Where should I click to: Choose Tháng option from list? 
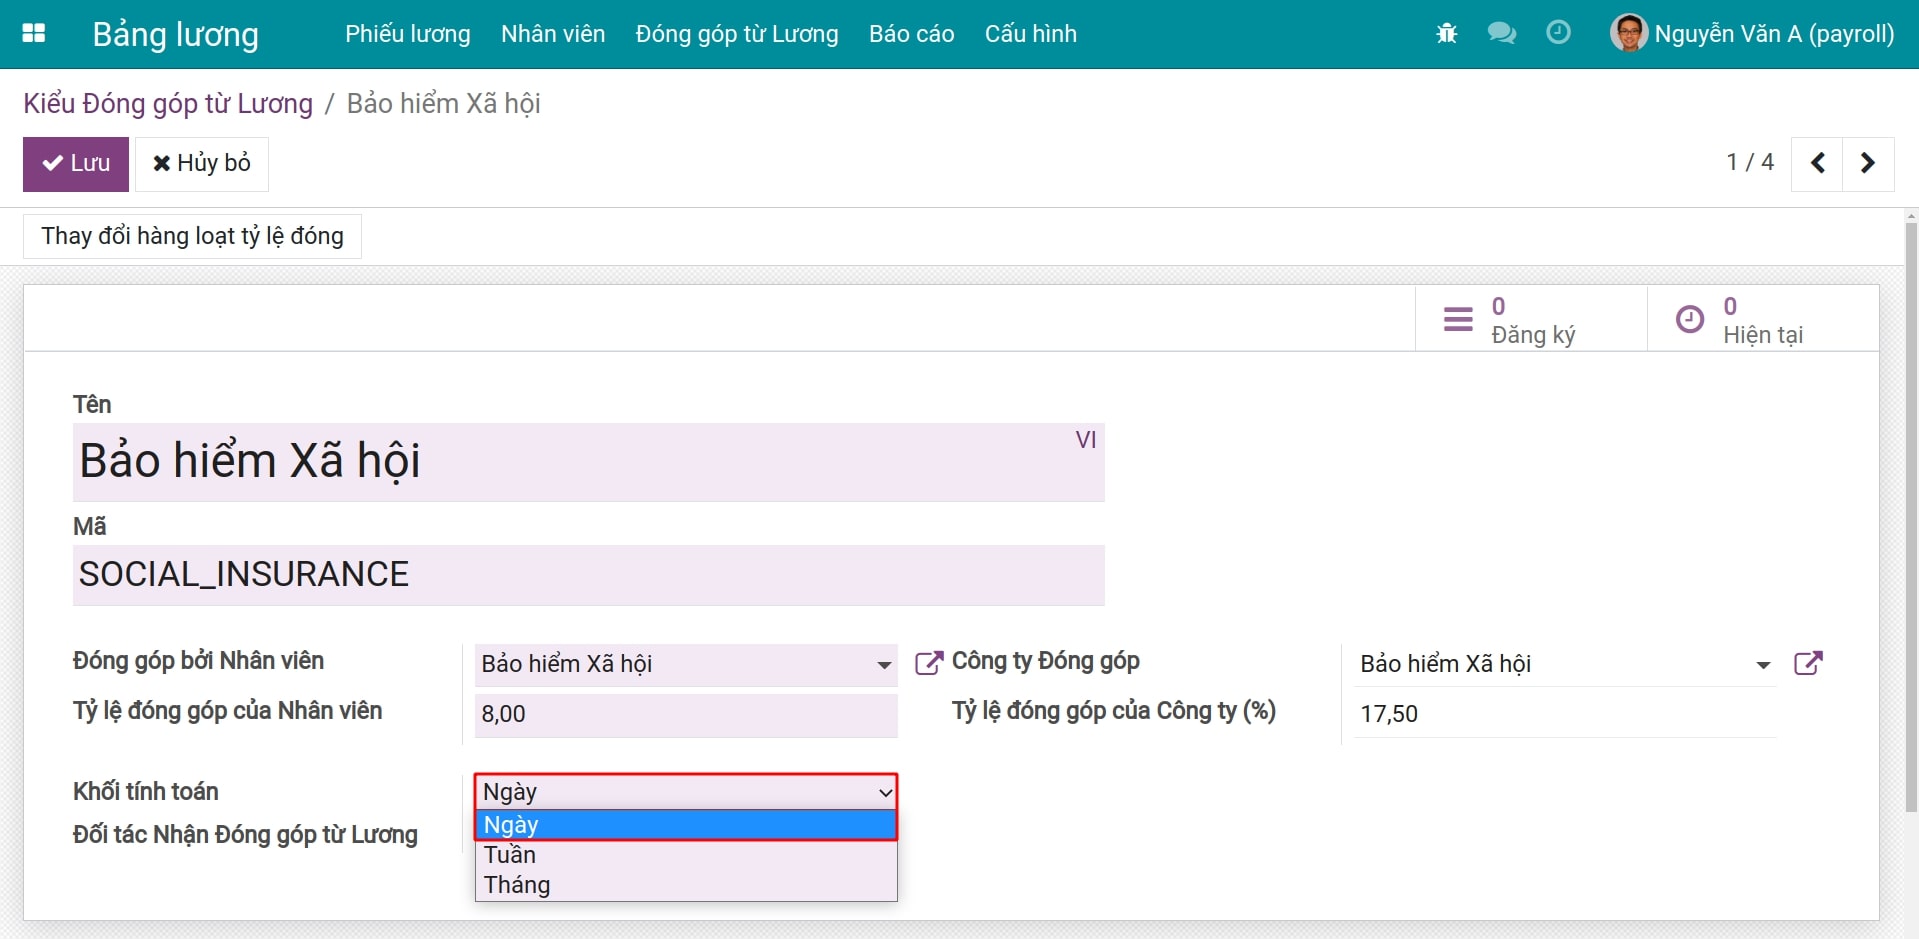pos(517,885)
